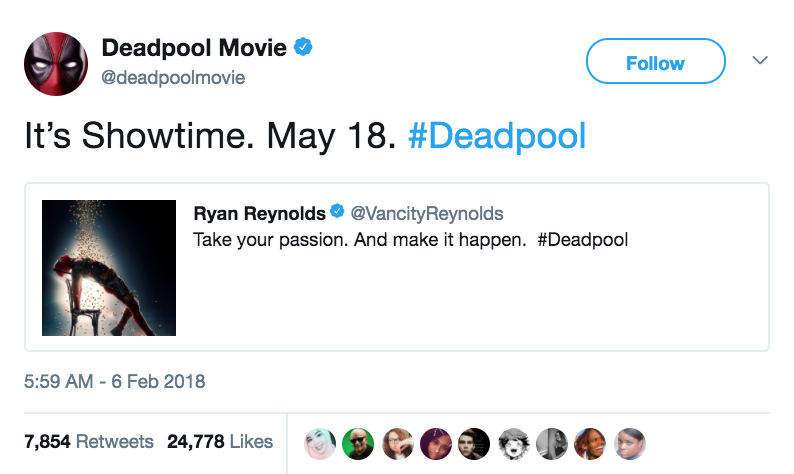Click Deadpool Movie's blue verified badge
The width and height of the screenshot is (794, 474).
click(306, 47)
